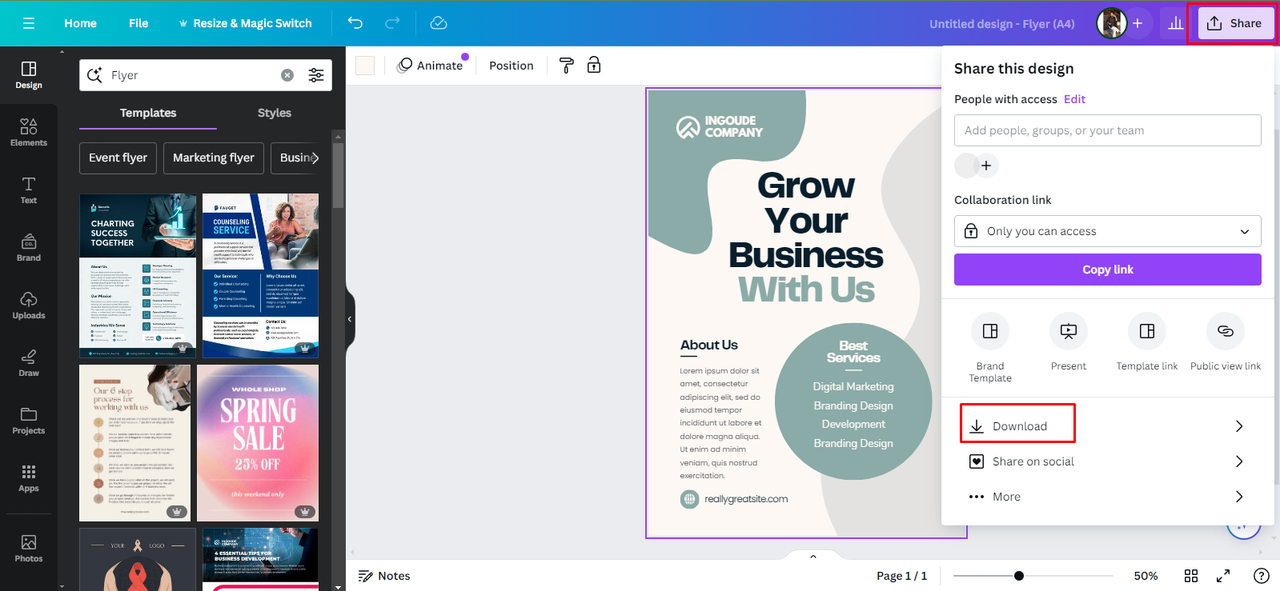This screenshot has height=591, width=1280.
Task: Open grid view icon in bottom bar
Action: click(1191, 576)
